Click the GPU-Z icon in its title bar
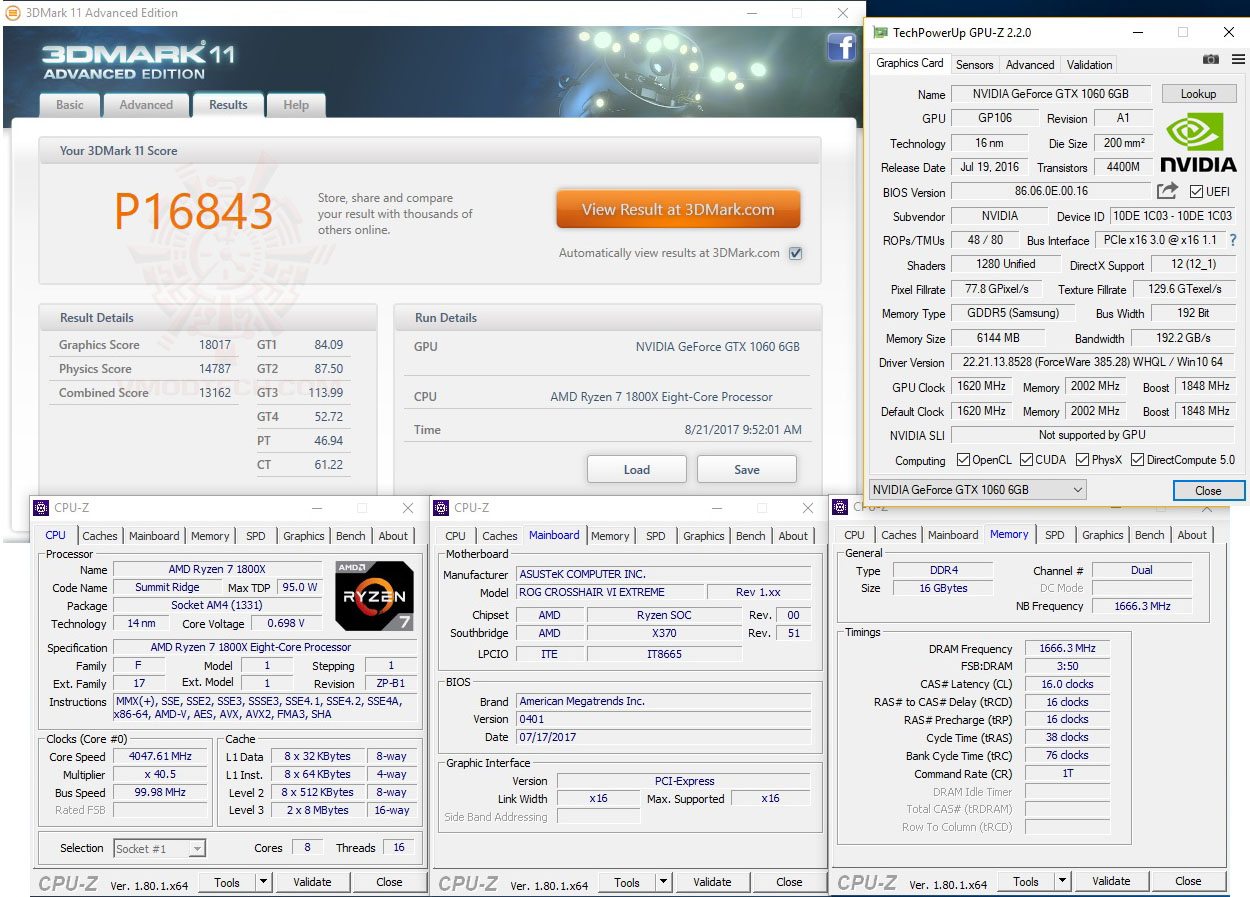 coord(878,31)
